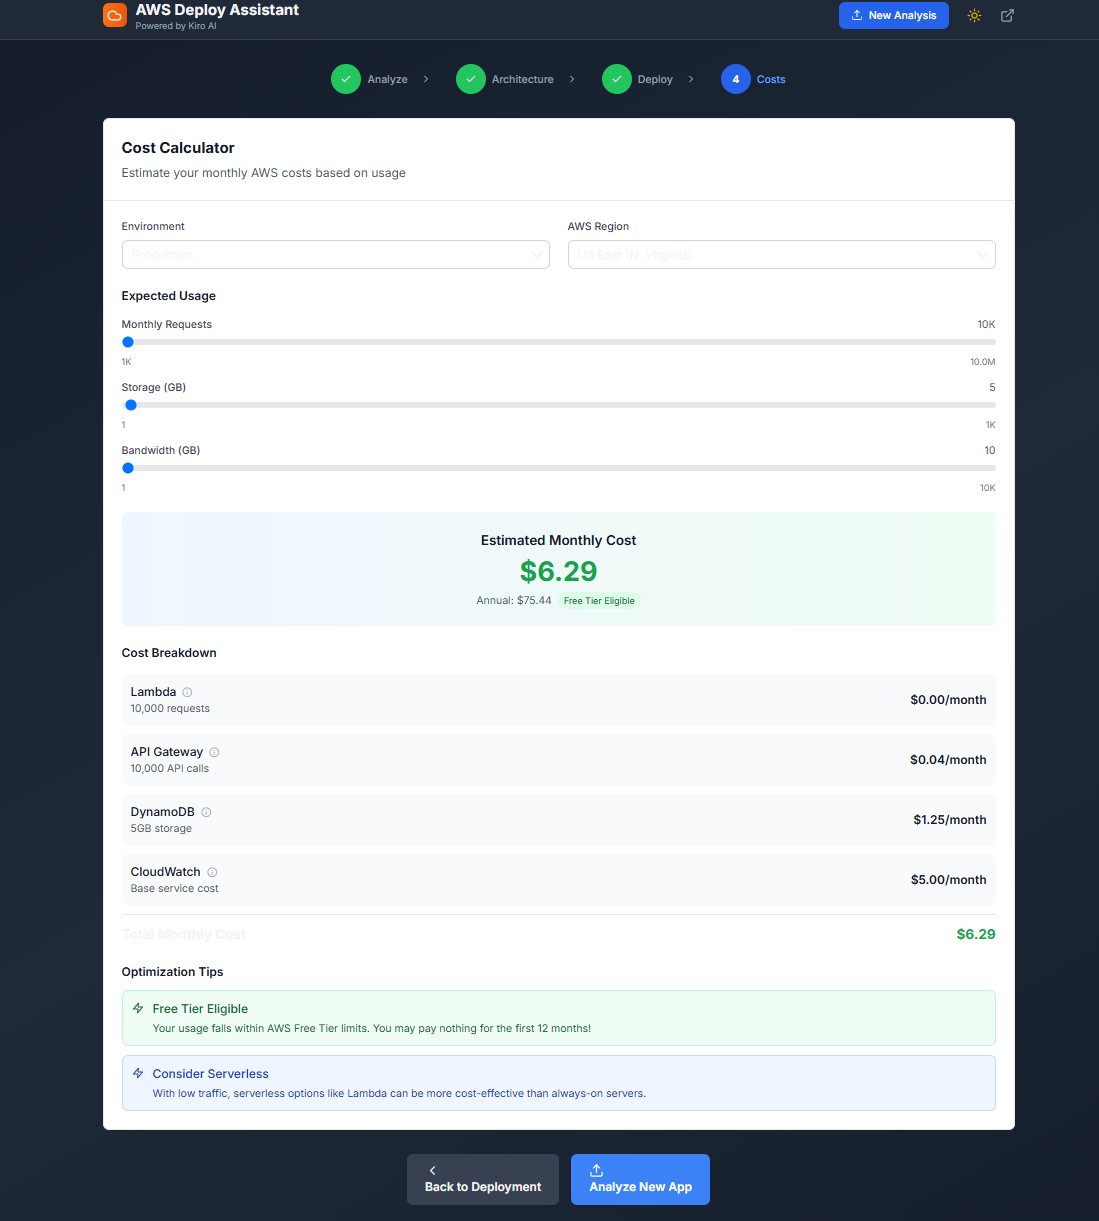Click Analyze New App button

[640, 1179]
